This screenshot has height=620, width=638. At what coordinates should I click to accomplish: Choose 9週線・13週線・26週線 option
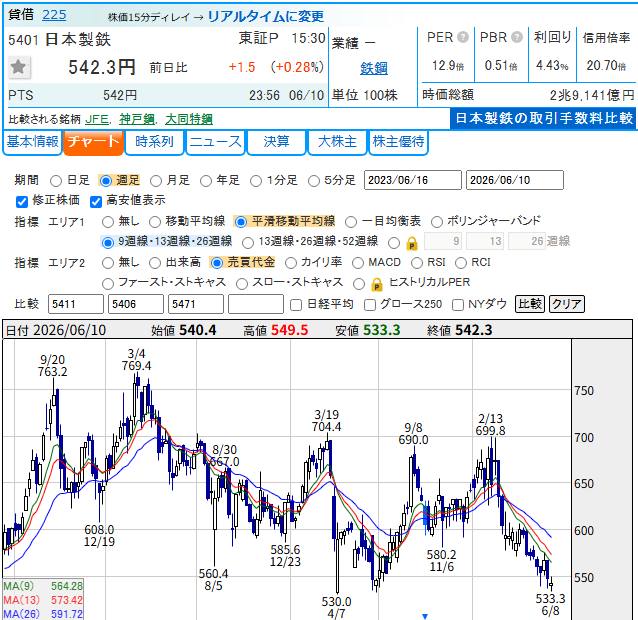click(108, 242)
